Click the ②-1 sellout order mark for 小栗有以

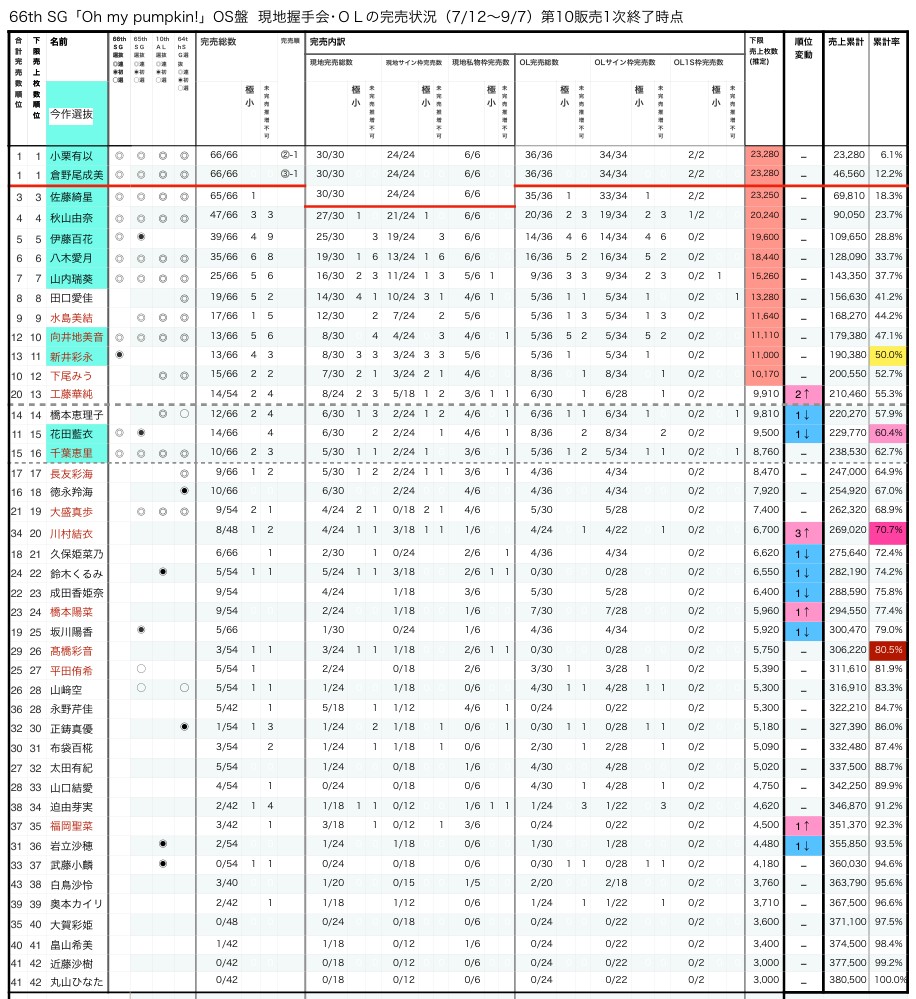click(289, 155)
